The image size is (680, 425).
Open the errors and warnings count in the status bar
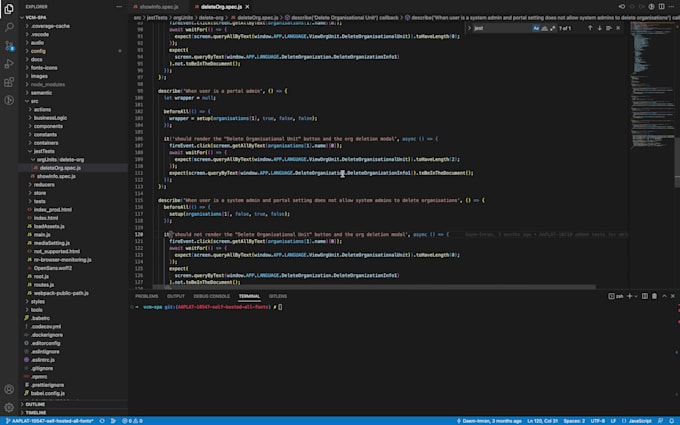coord(132,421)
